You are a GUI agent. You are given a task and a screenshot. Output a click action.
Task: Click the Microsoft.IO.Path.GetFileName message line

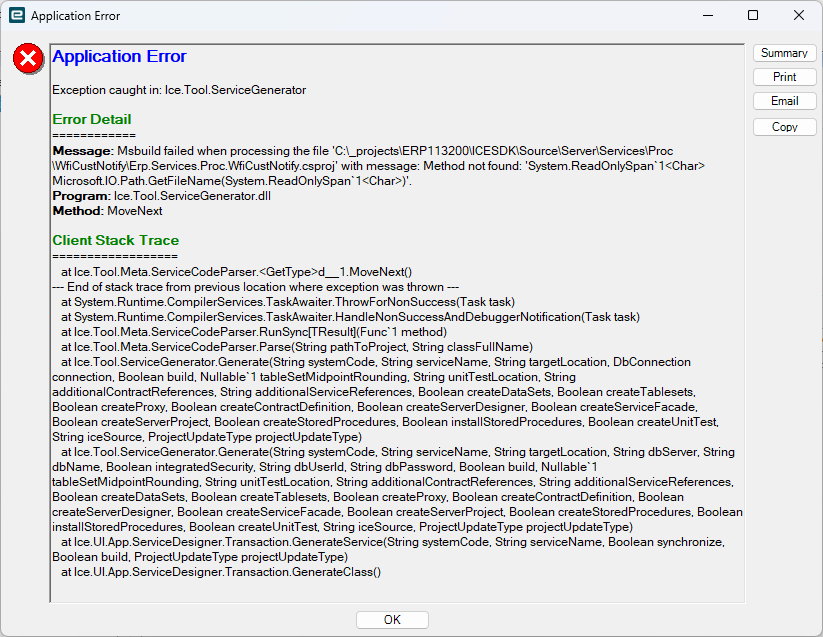click(x=232, y=181)
